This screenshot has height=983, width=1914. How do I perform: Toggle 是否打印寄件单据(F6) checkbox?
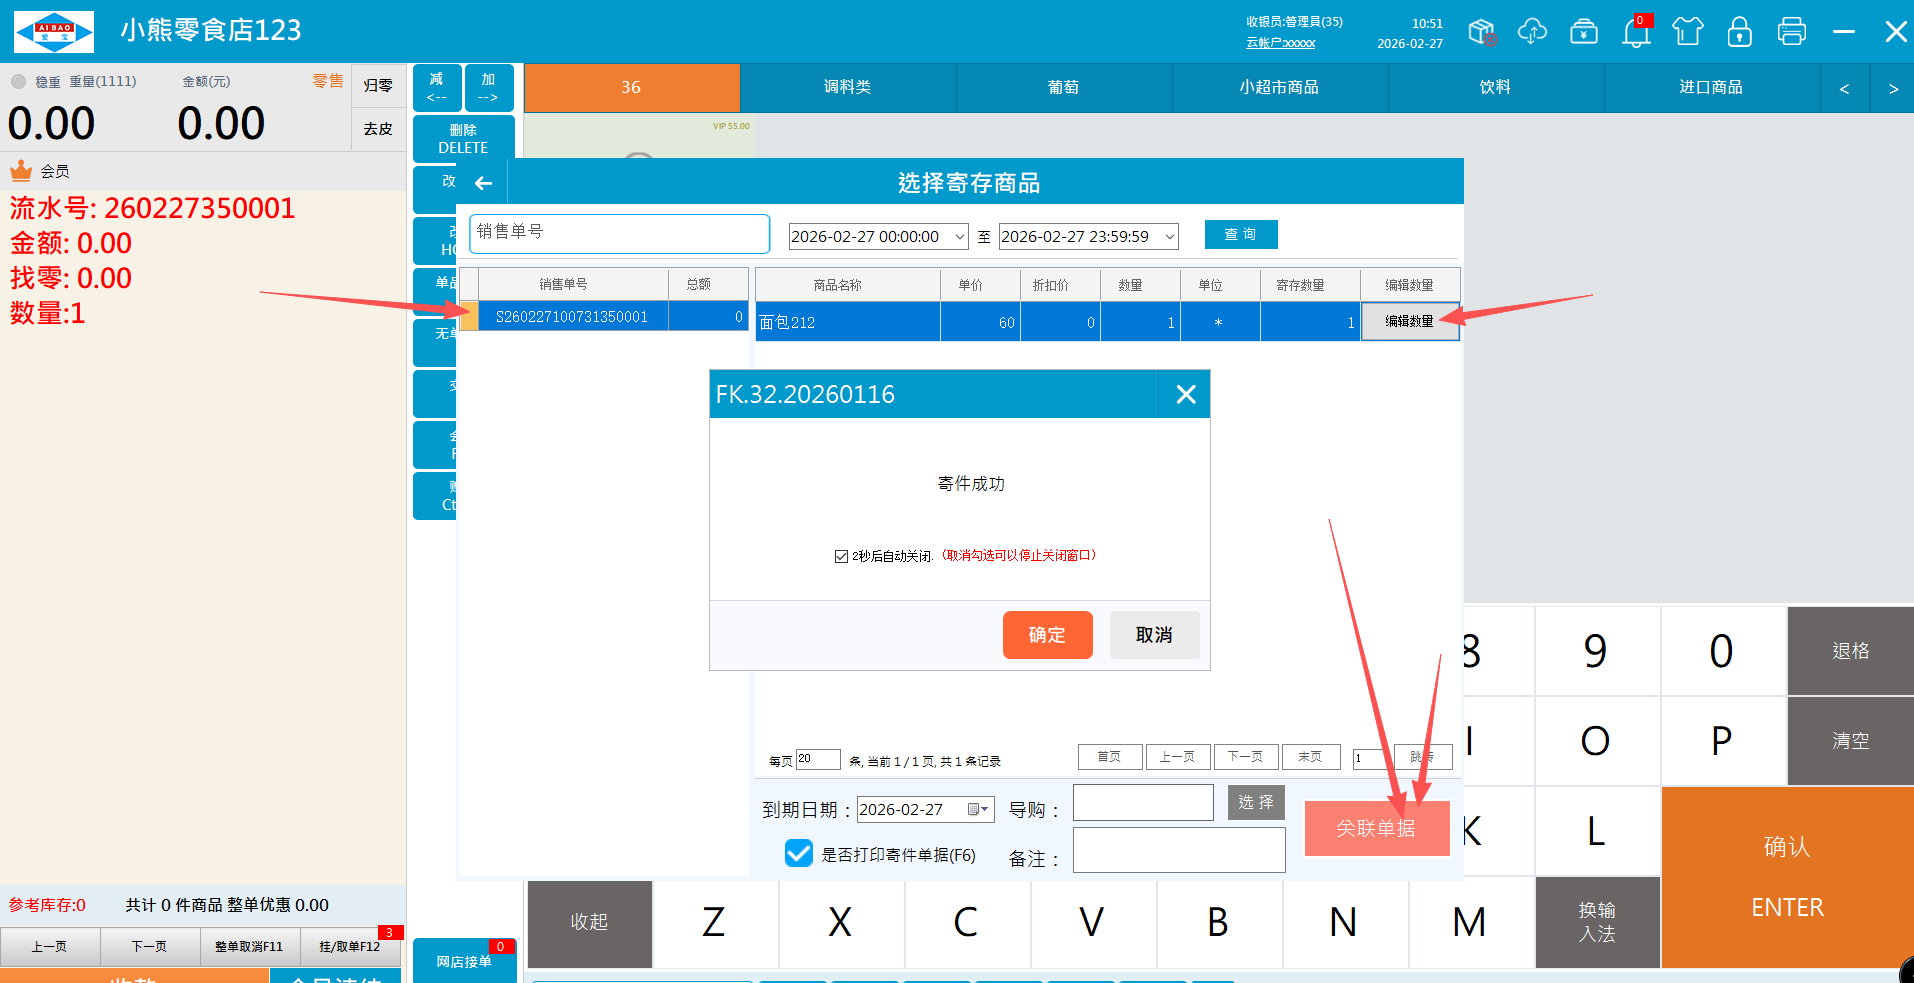(799, 853)
